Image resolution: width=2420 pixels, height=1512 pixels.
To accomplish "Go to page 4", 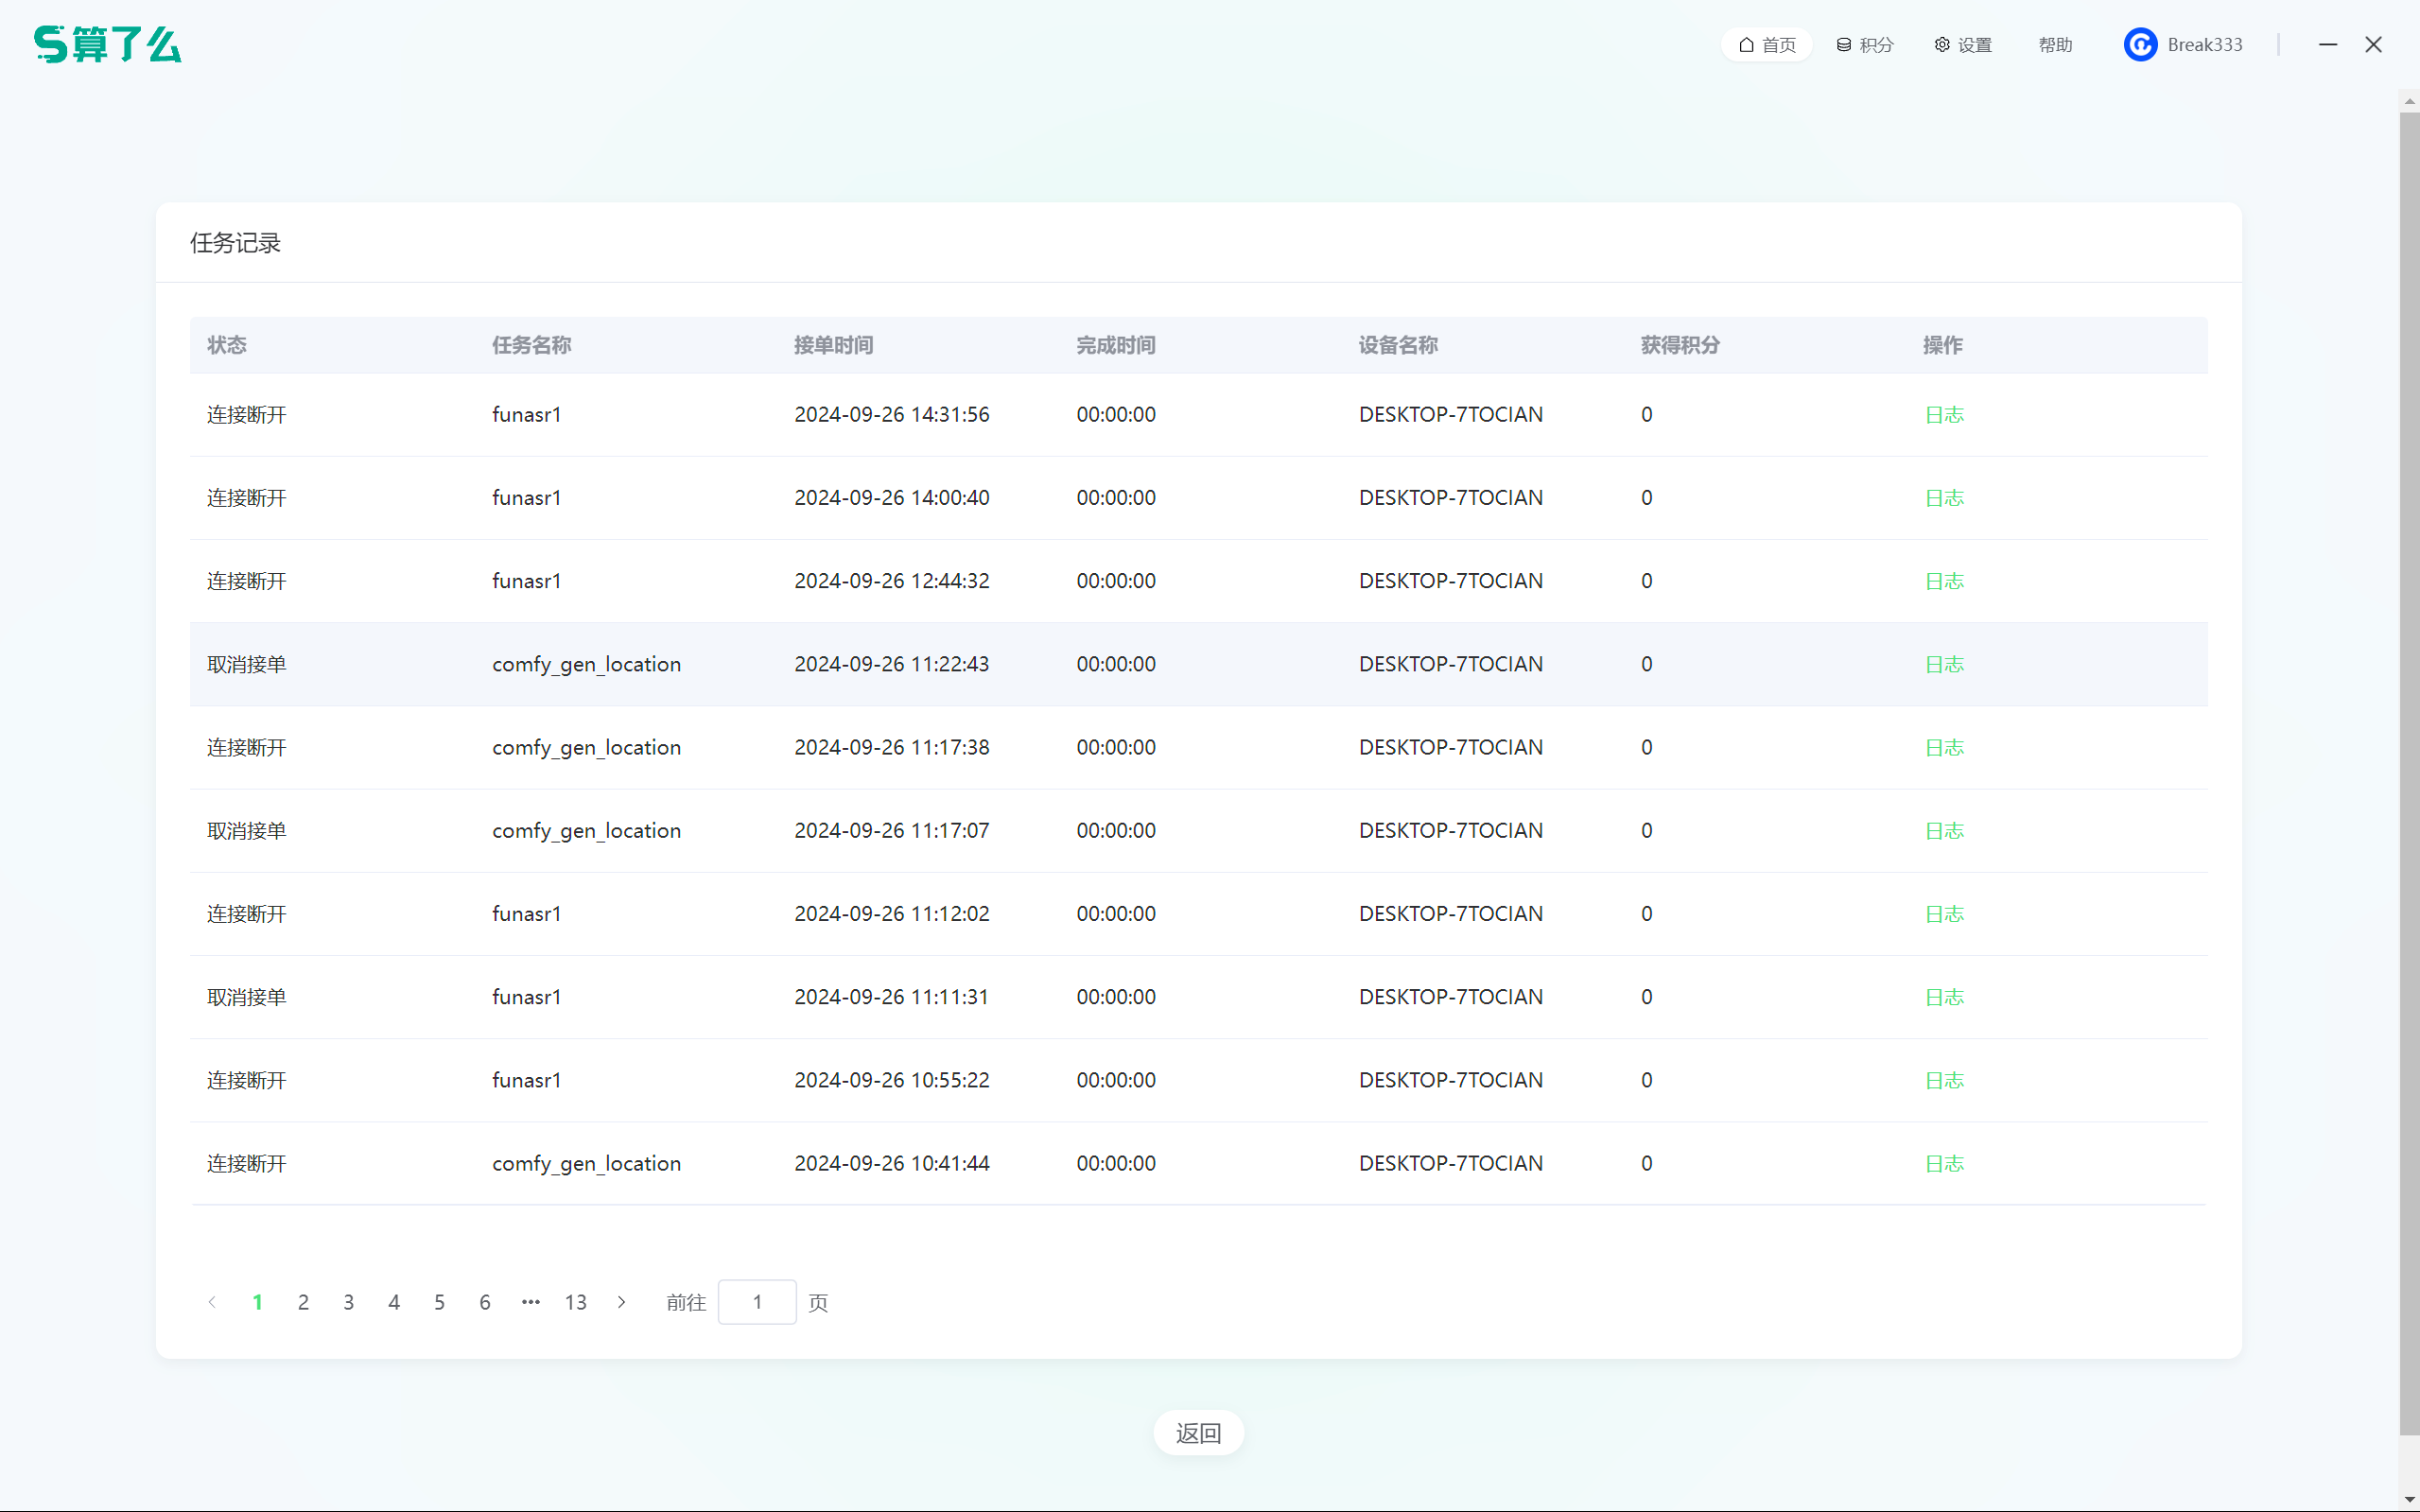I will (394, 1302).
